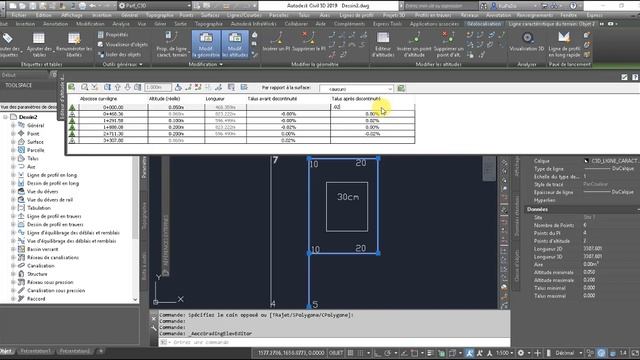
Task: Expand the Surface tree node
Action: pyautogui.click(x=13, y=142)
